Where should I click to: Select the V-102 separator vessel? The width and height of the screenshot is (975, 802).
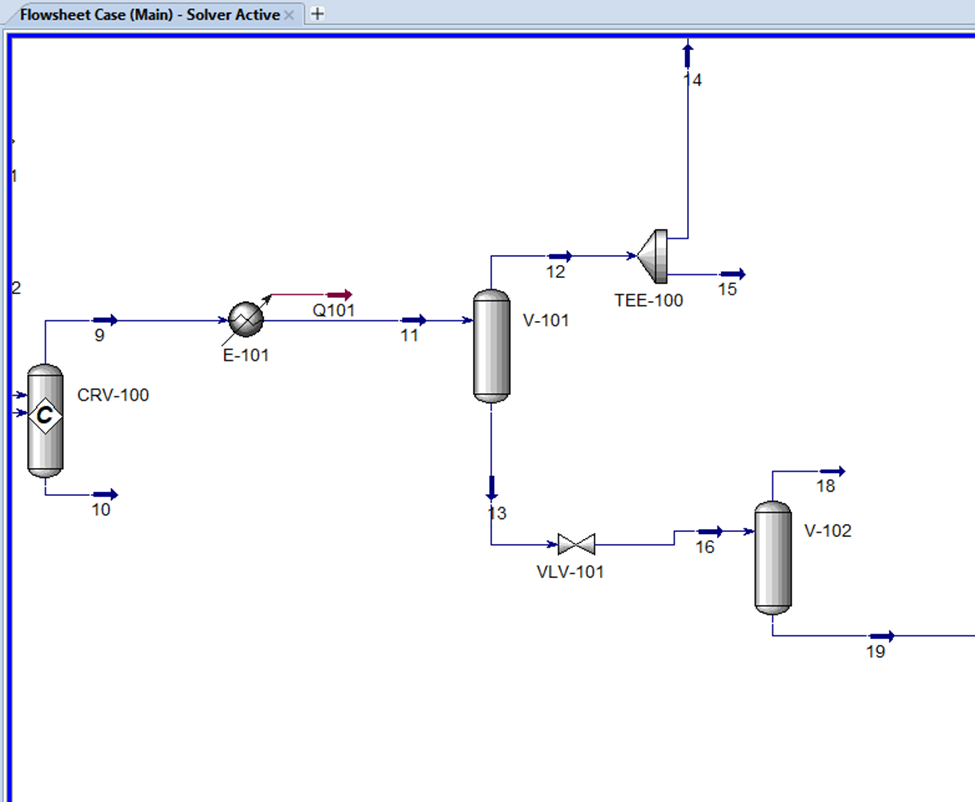tap(773, 558)
